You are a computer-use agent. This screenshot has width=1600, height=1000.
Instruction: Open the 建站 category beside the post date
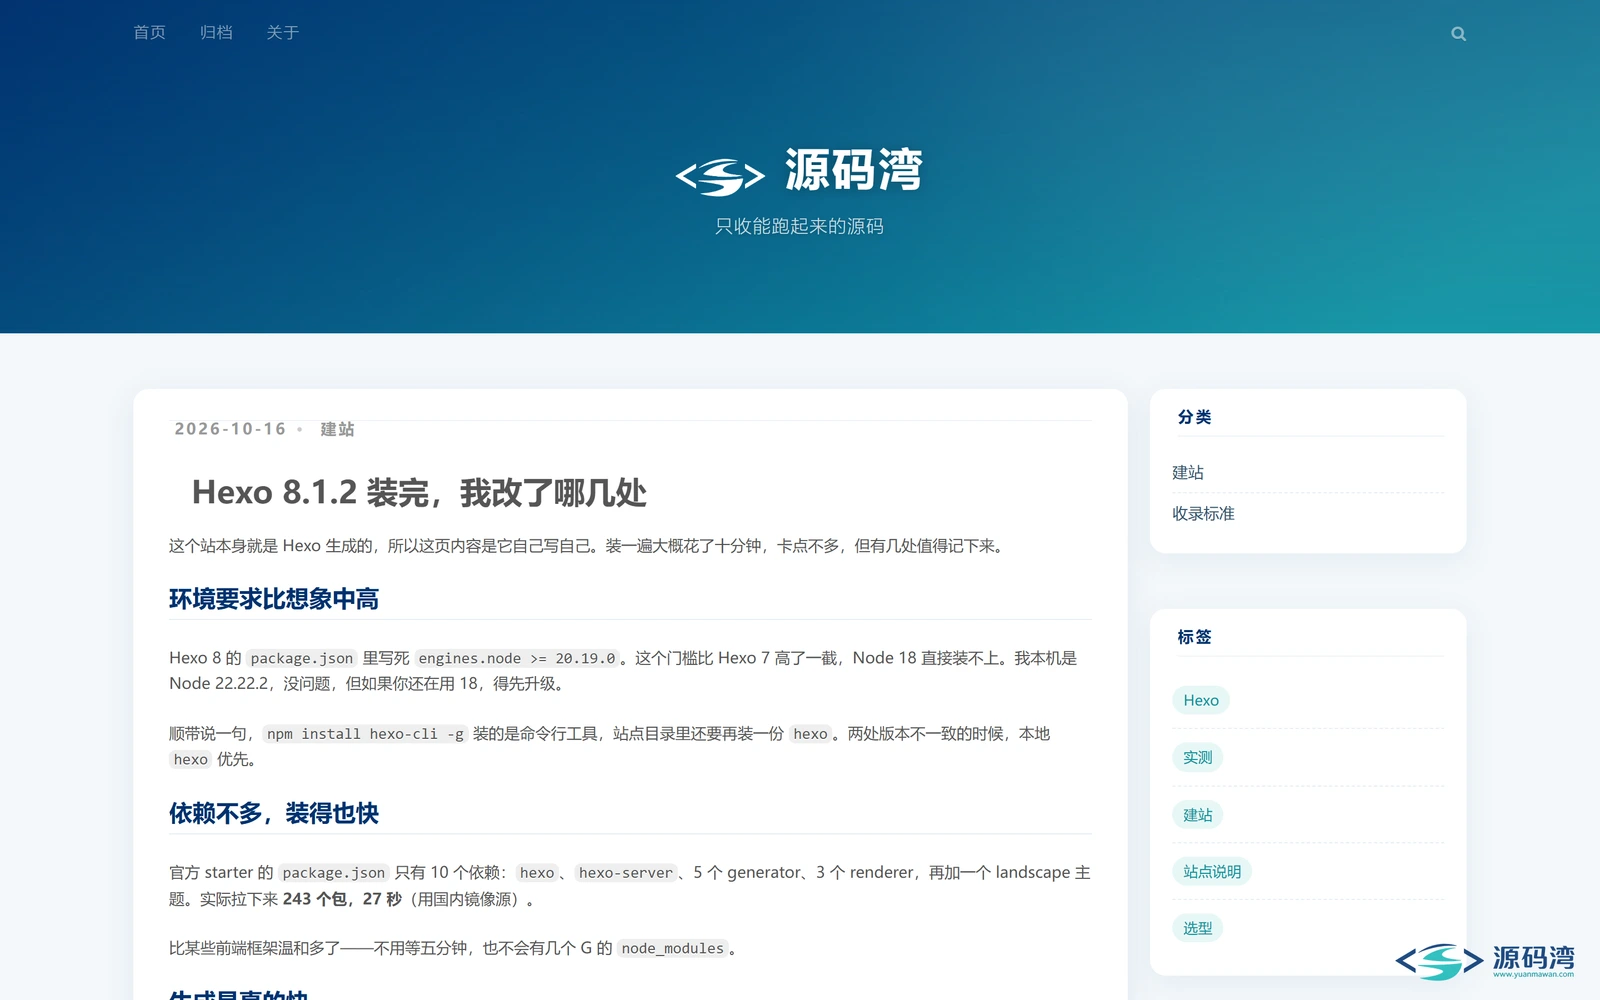tap(337, 429)
